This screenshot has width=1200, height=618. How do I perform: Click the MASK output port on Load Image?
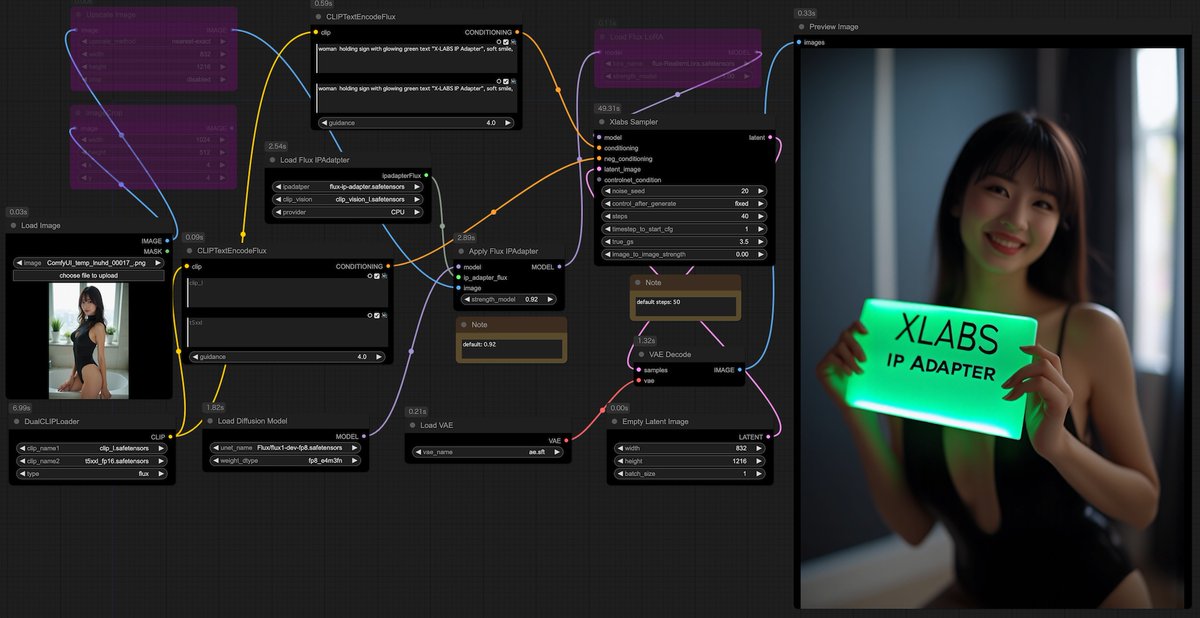coord(167,251)
